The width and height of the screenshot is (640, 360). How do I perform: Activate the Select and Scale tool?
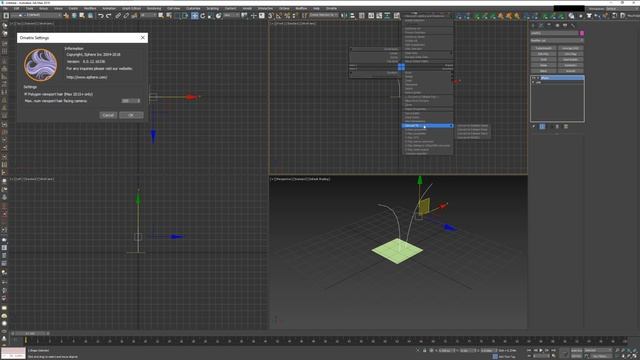coord(210,16)
